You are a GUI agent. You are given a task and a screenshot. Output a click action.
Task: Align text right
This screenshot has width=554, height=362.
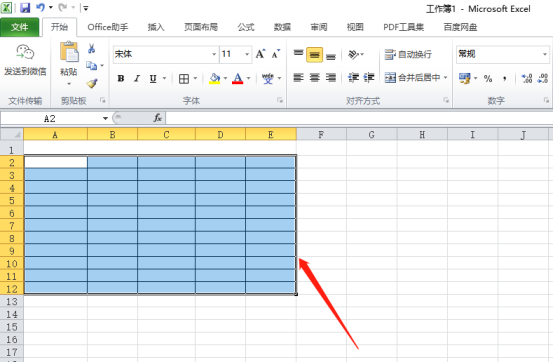pyautogui.click(x=331, y=77)
